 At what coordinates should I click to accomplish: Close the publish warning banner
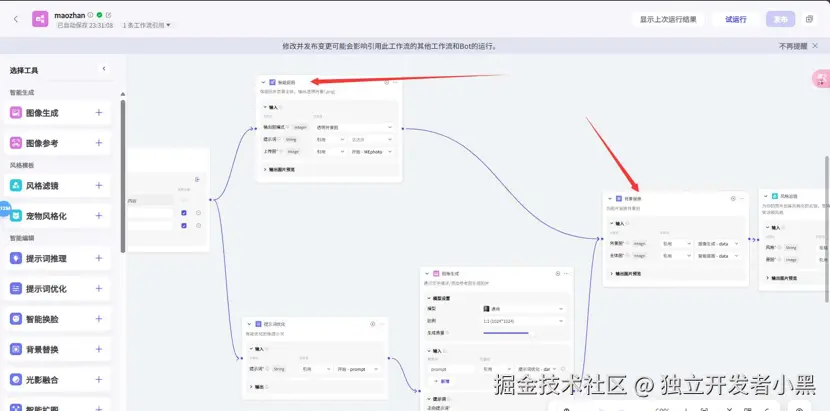[x=815, y=47]
